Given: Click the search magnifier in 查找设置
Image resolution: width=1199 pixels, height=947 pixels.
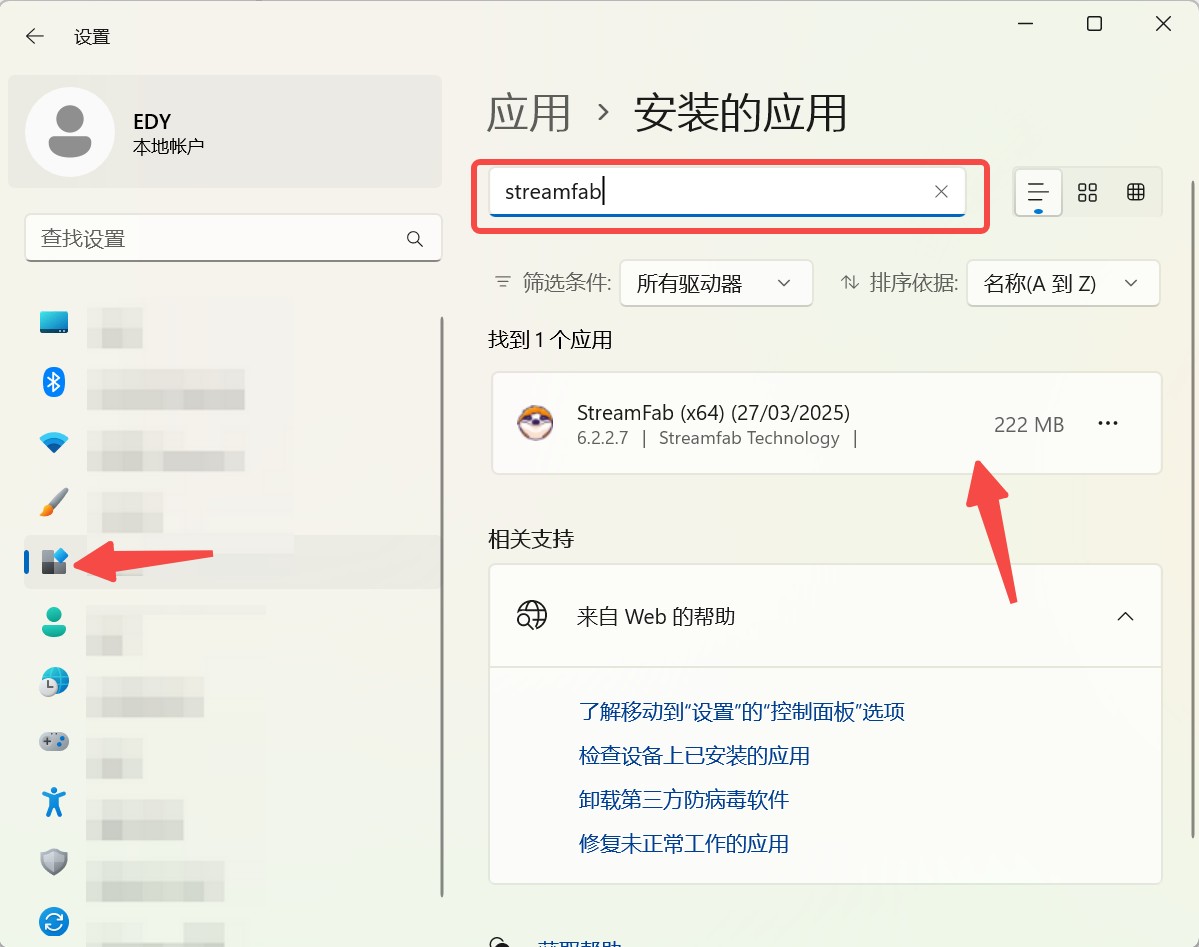Looking at the screenshot, I should (414, 239).
